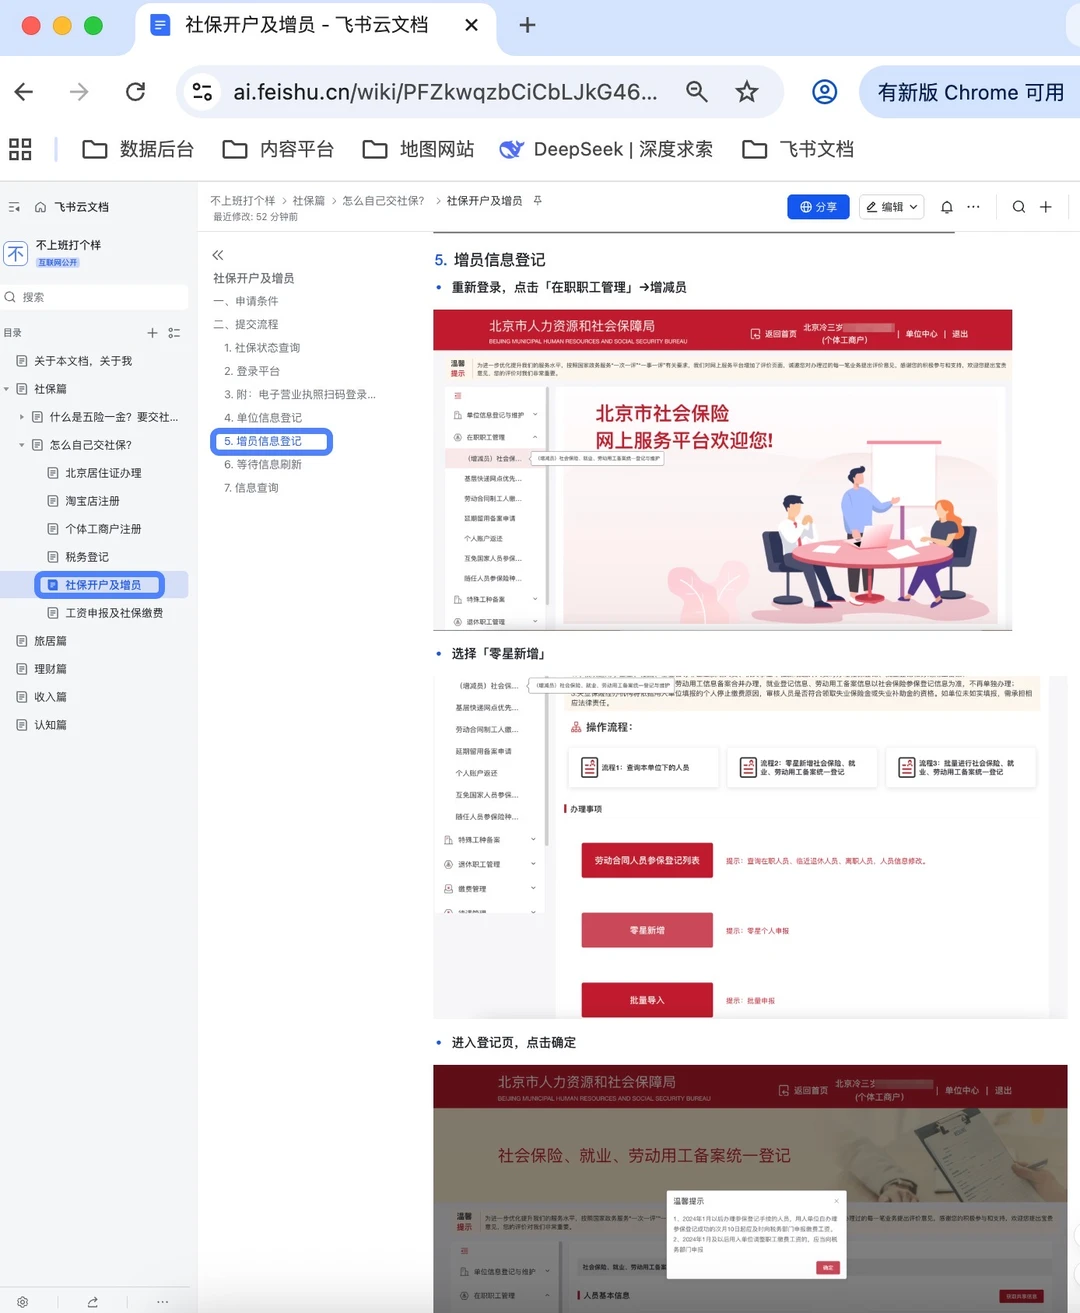The height and width of the screenshot is (1313, 1080).
Task: Open the 内容平台 bookmark folder
Action: (278, 149)
